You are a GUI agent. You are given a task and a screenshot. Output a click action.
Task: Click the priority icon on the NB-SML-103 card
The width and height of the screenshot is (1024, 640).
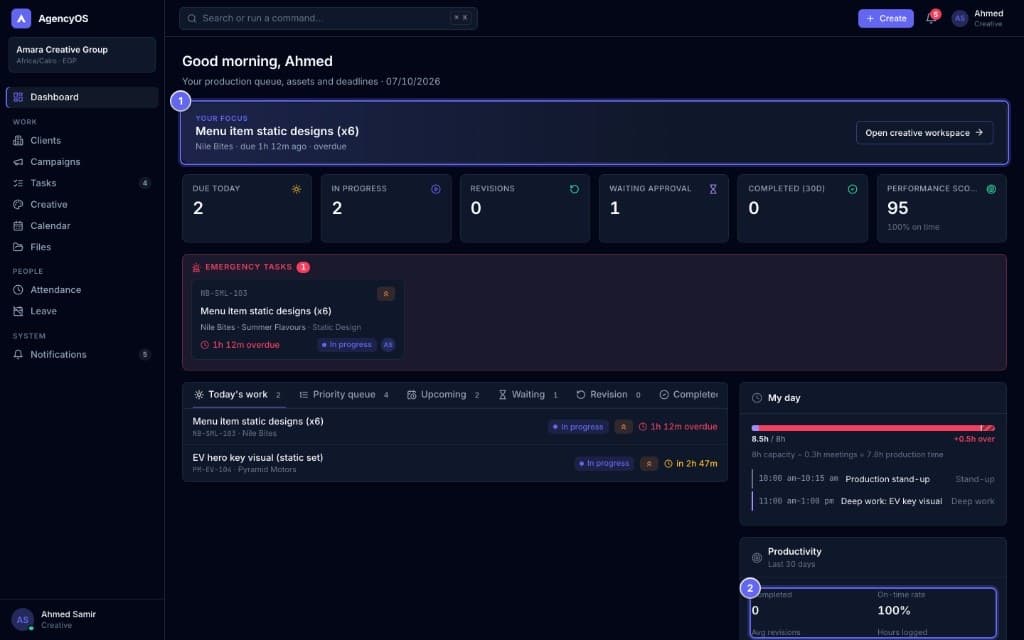coord(386,294)
